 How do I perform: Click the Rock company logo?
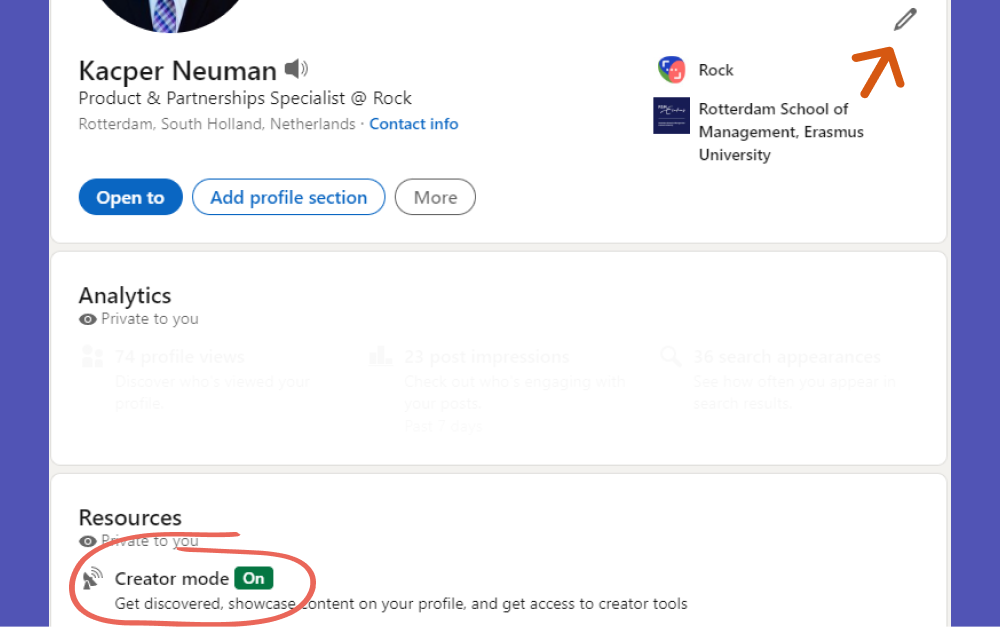click(671, 69)
